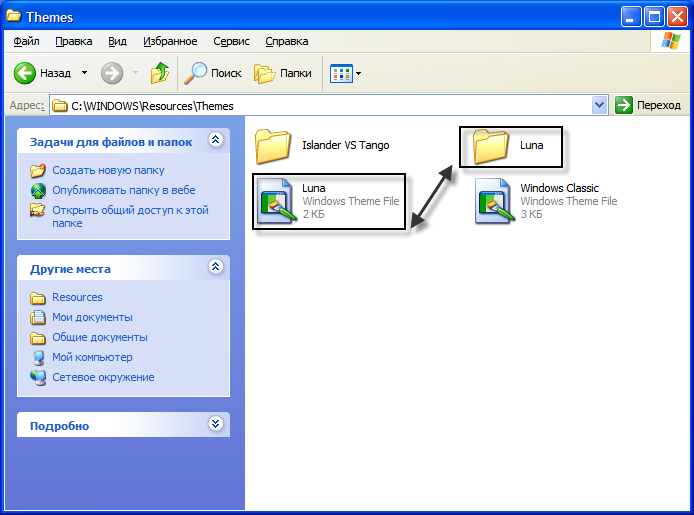Click the Общие документы folder icon
This screenshot has height=515, width=694.
[x=38, y=338]
